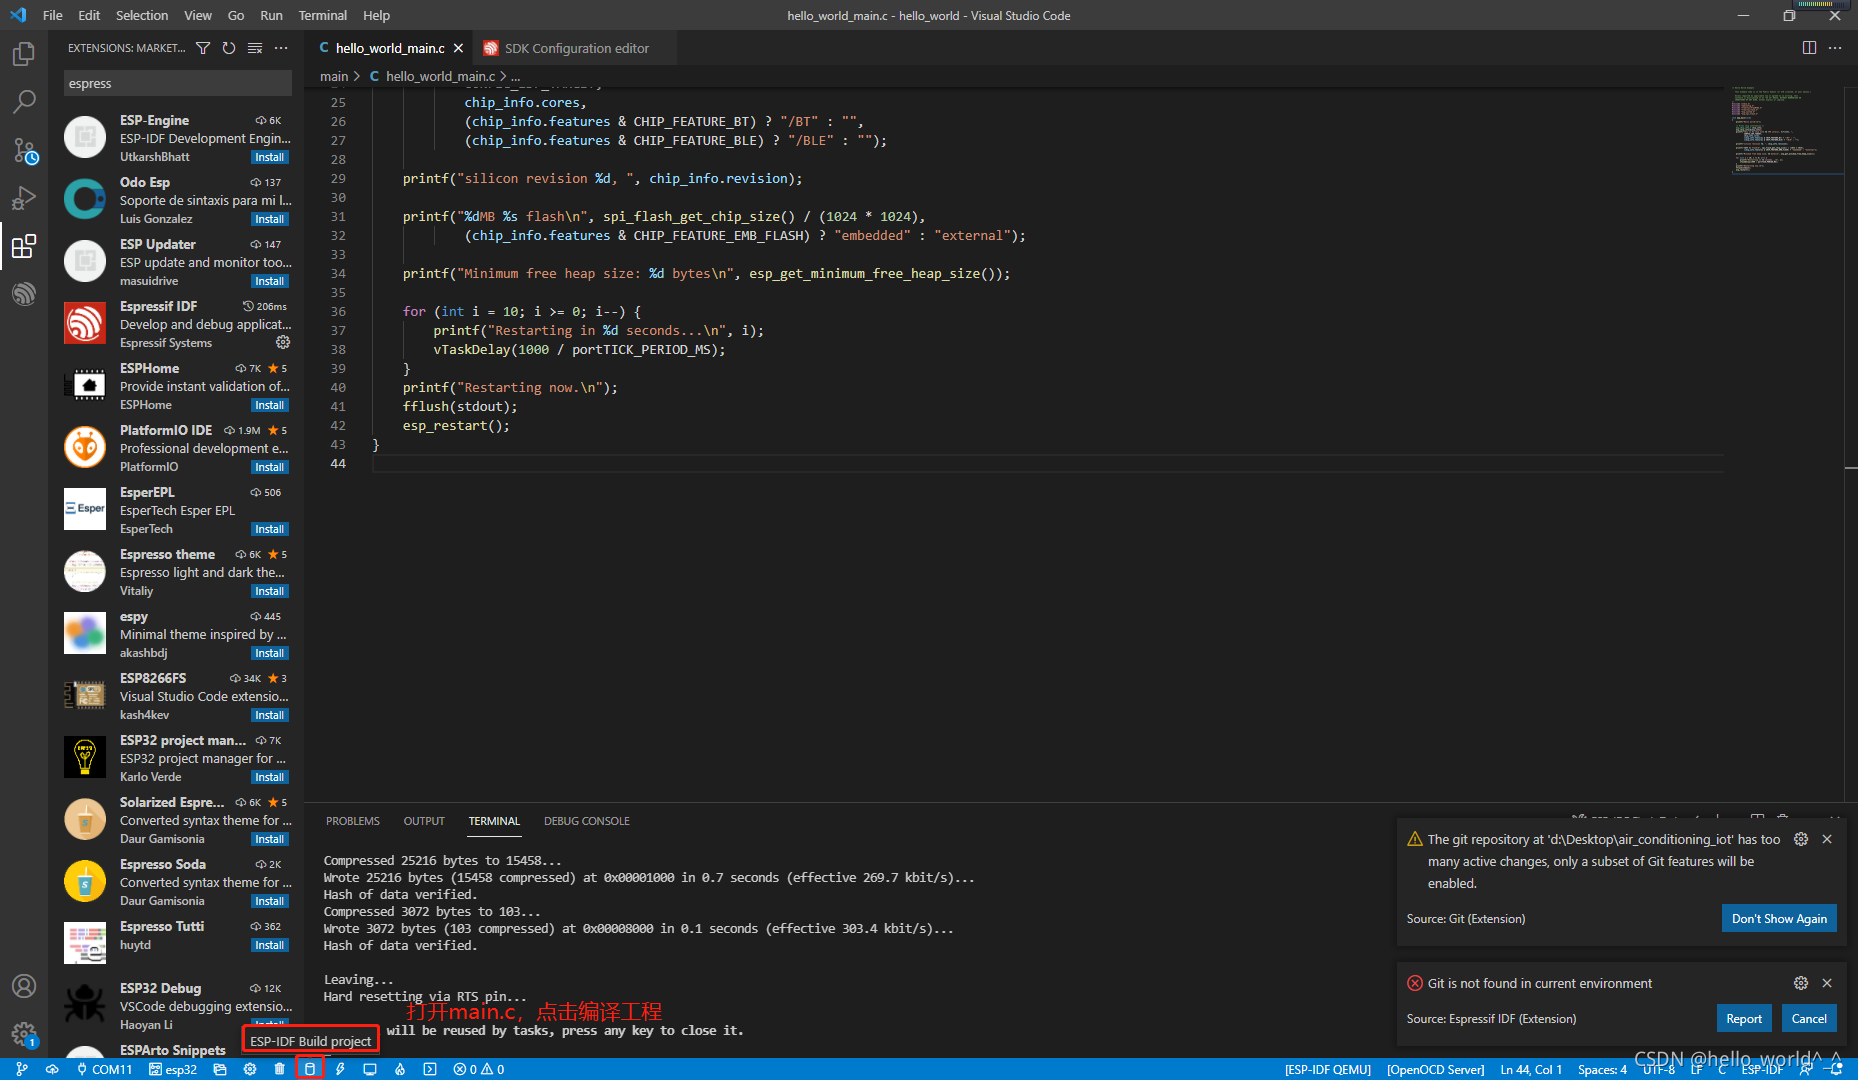Open notifications bell in status bar
1858x1080 pixels.
[1836, 1069]
